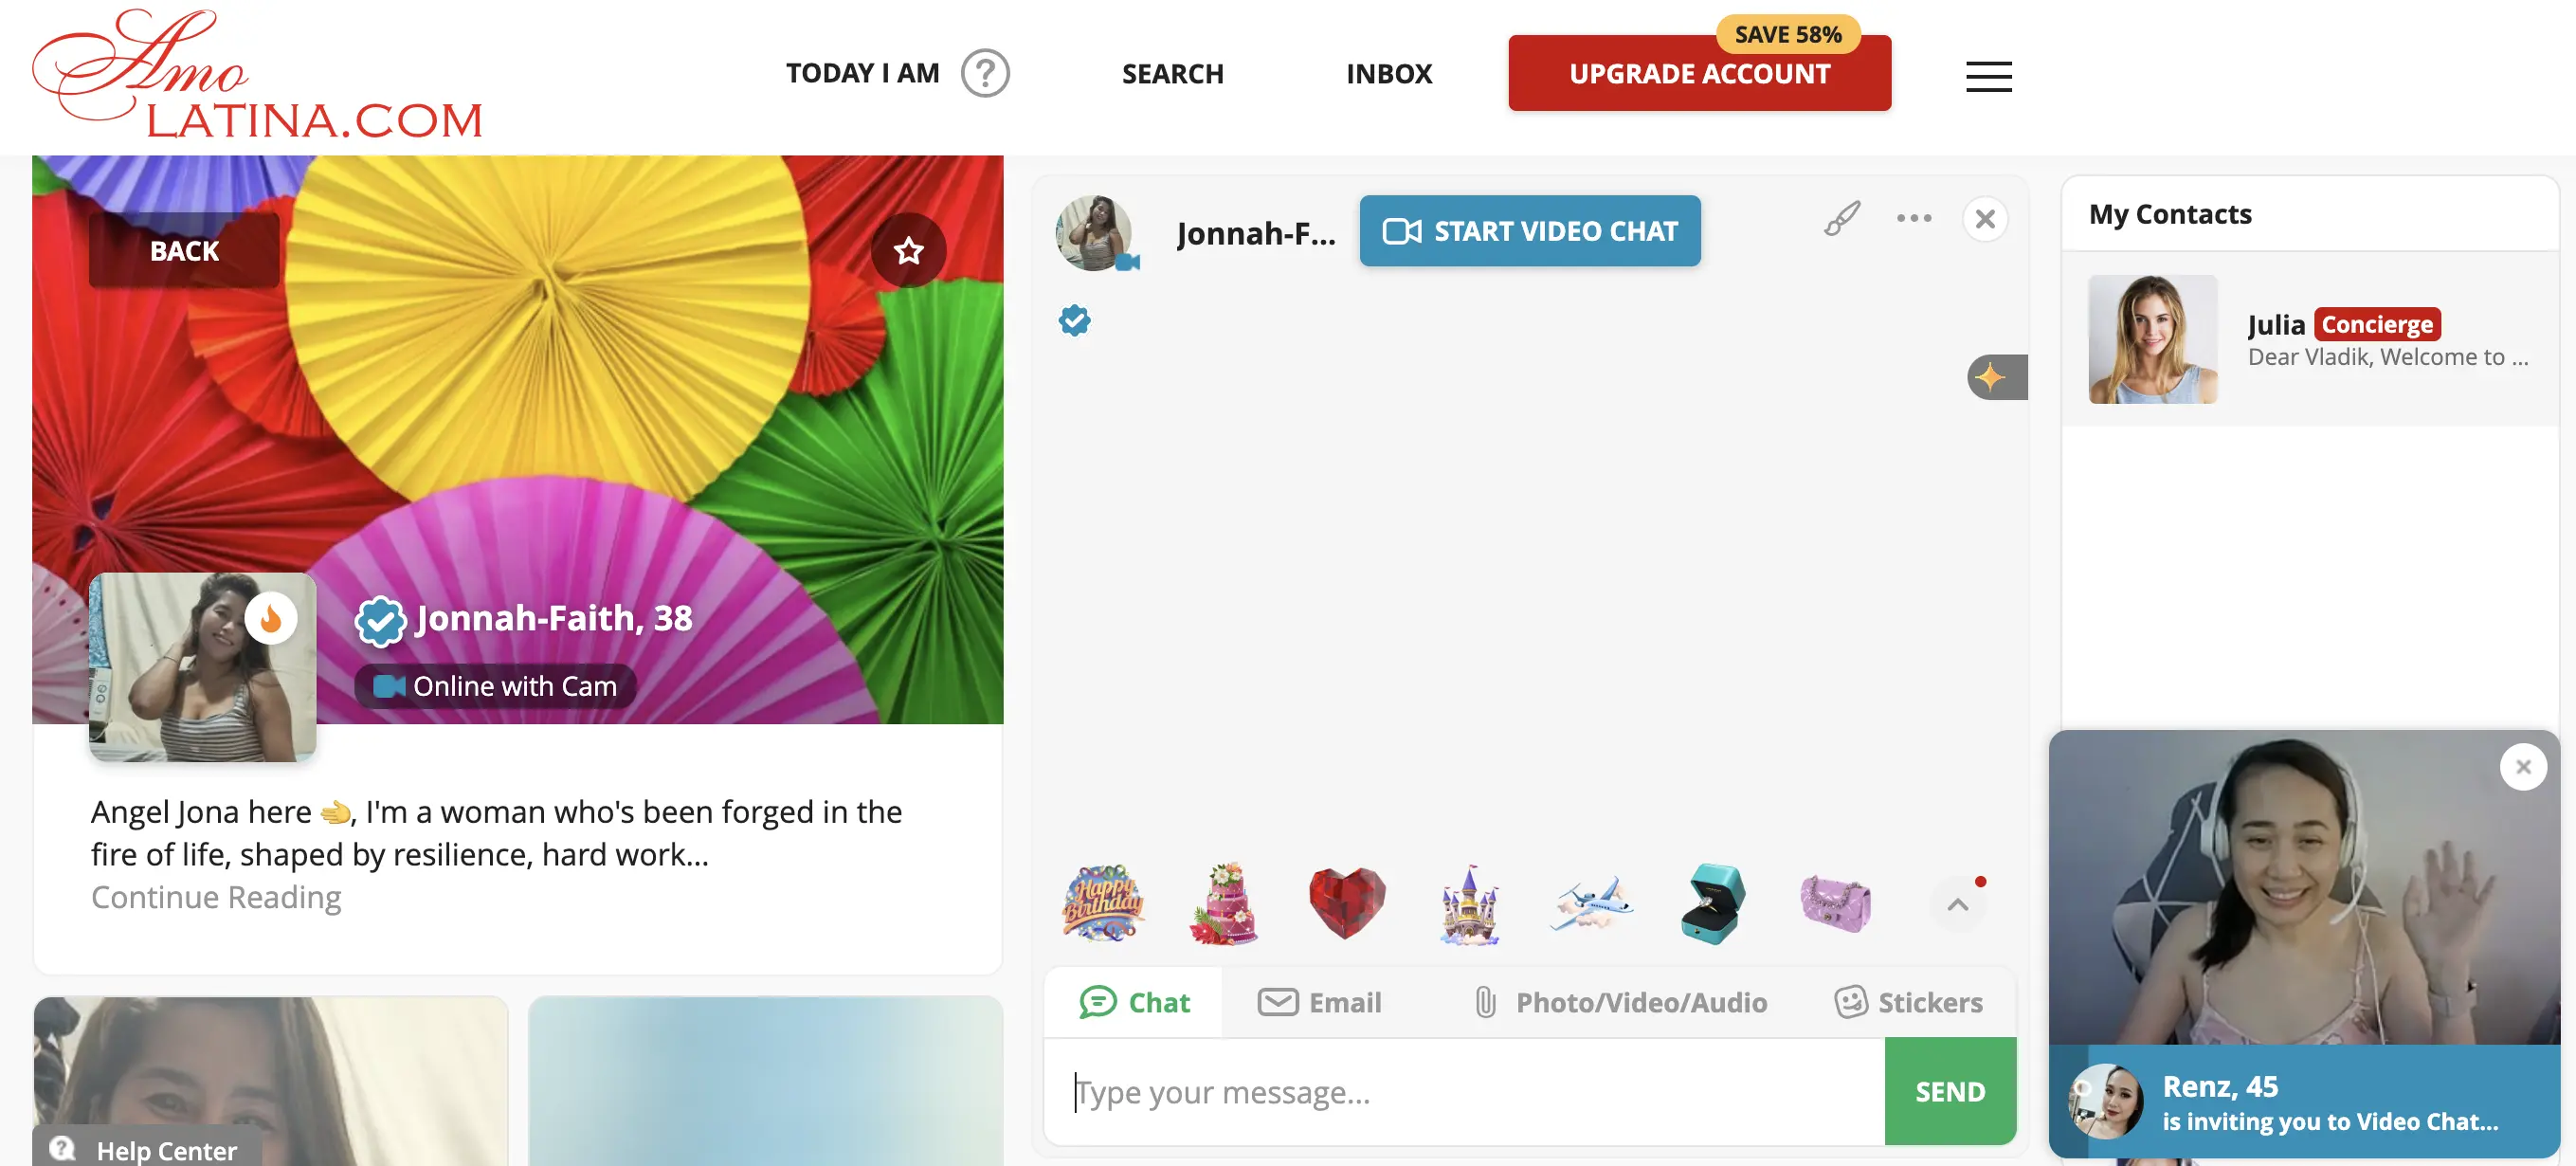This screenshot has height=1166, width=2576.
Task: Open Julia Concierge contact
Action: (2310, 339)
